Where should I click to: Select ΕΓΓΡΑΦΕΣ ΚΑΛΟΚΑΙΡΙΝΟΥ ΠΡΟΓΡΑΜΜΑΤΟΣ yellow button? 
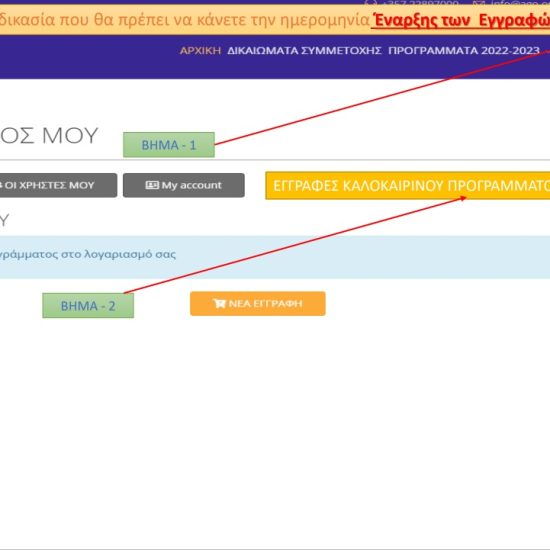(x=408, y=186)
